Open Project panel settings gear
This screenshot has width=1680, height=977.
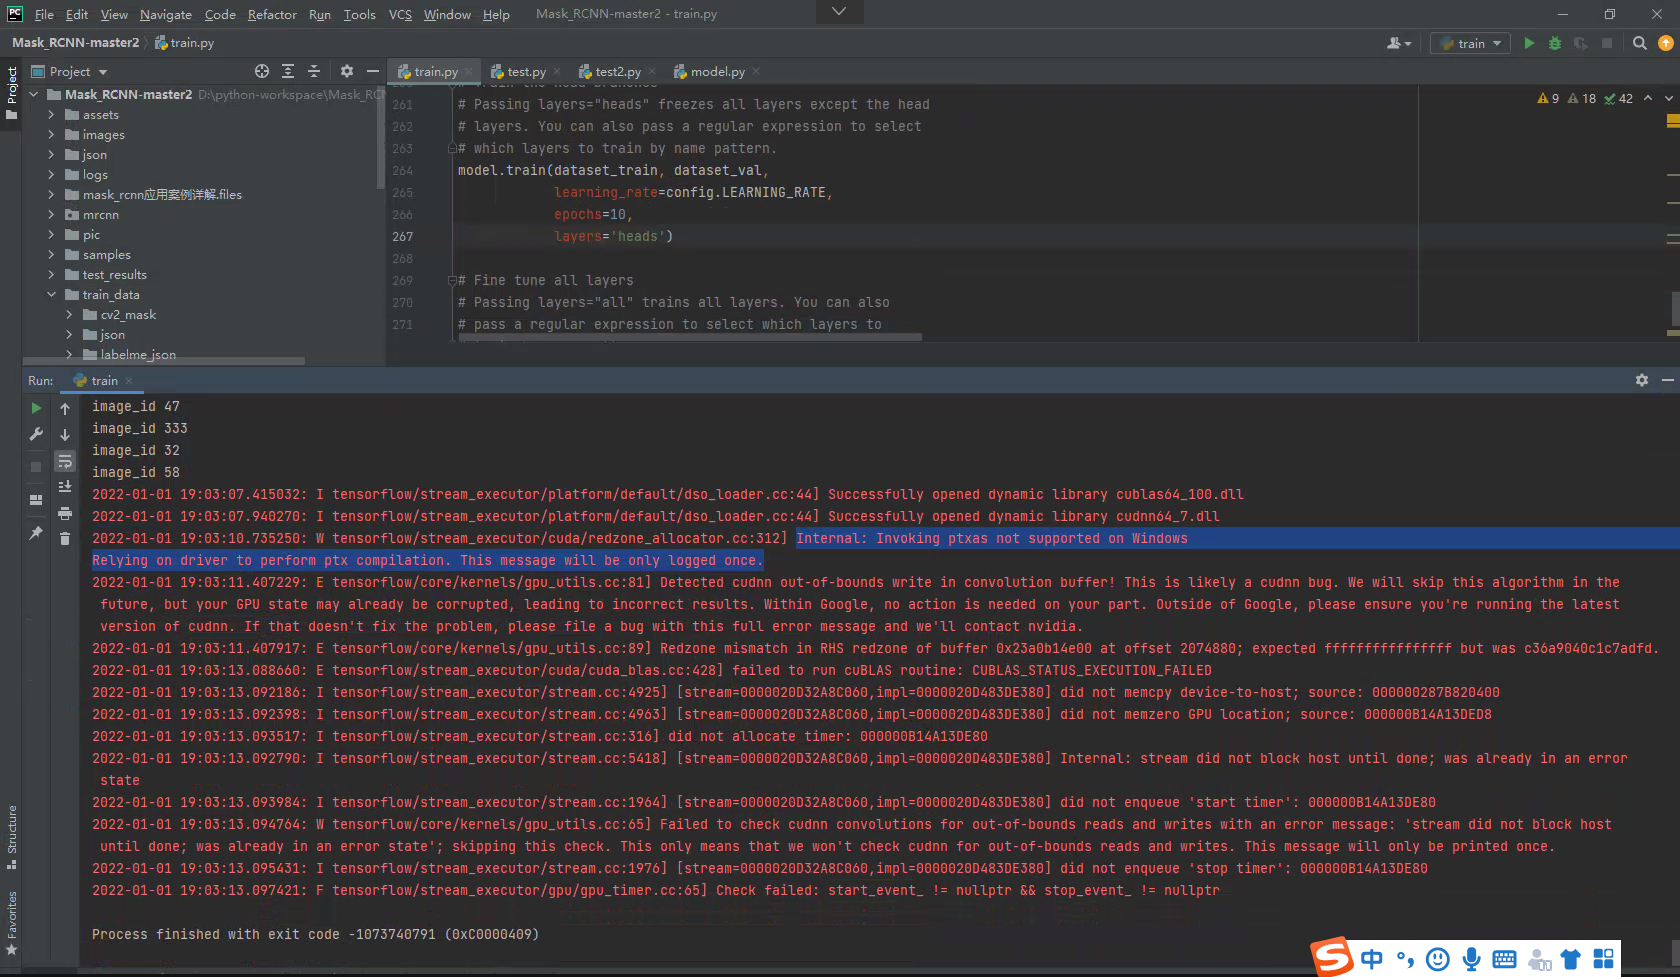click(x=347, y=71)
